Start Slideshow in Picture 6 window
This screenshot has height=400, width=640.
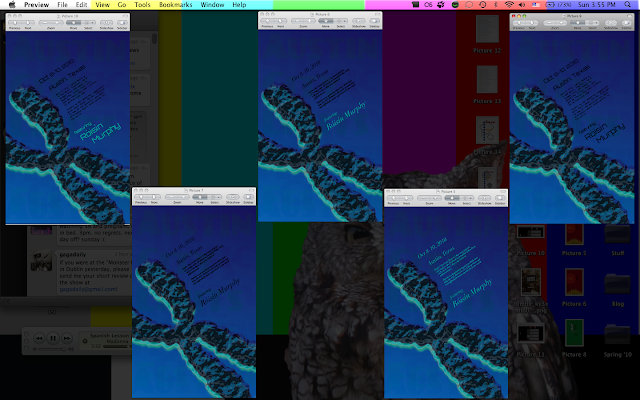click(x=359, y=21)
